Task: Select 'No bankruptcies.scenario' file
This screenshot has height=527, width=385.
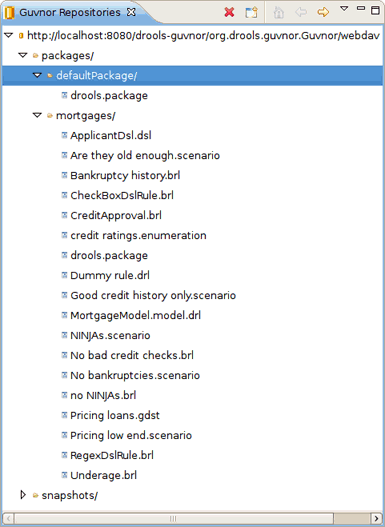Action: [x=135, y=375]
